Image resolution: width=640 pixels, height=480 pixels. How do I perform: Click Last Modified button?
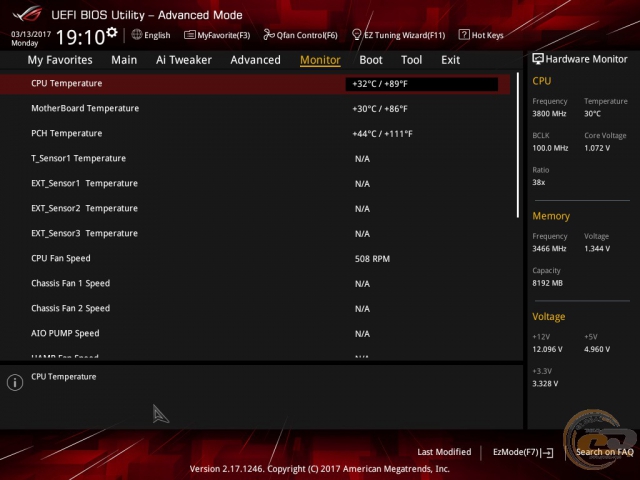444,452
